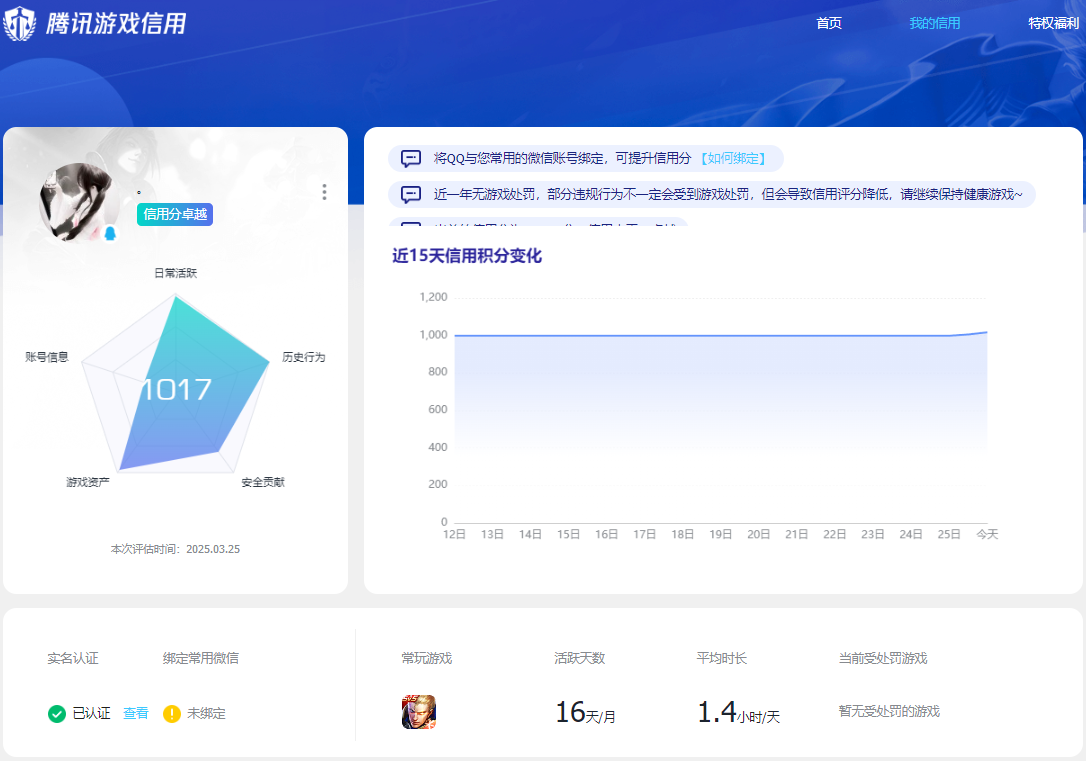Image resolution: width=1086 pixels, height=761 pixels.
Task: Click the QQ penguin badge on avatar
Action: point(109,233)
